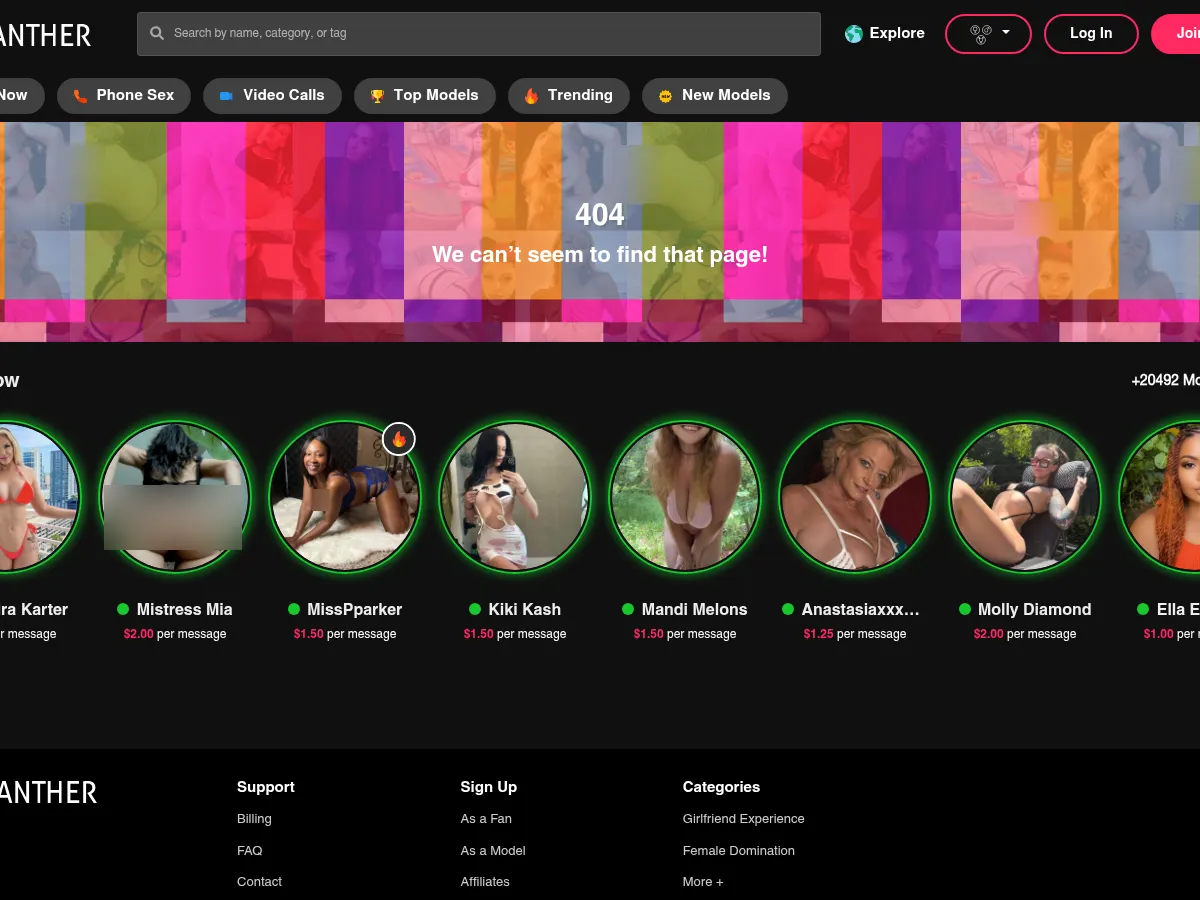Open Female Domination category link
This screenshot has width=1200, height=900.
[739, 850]
